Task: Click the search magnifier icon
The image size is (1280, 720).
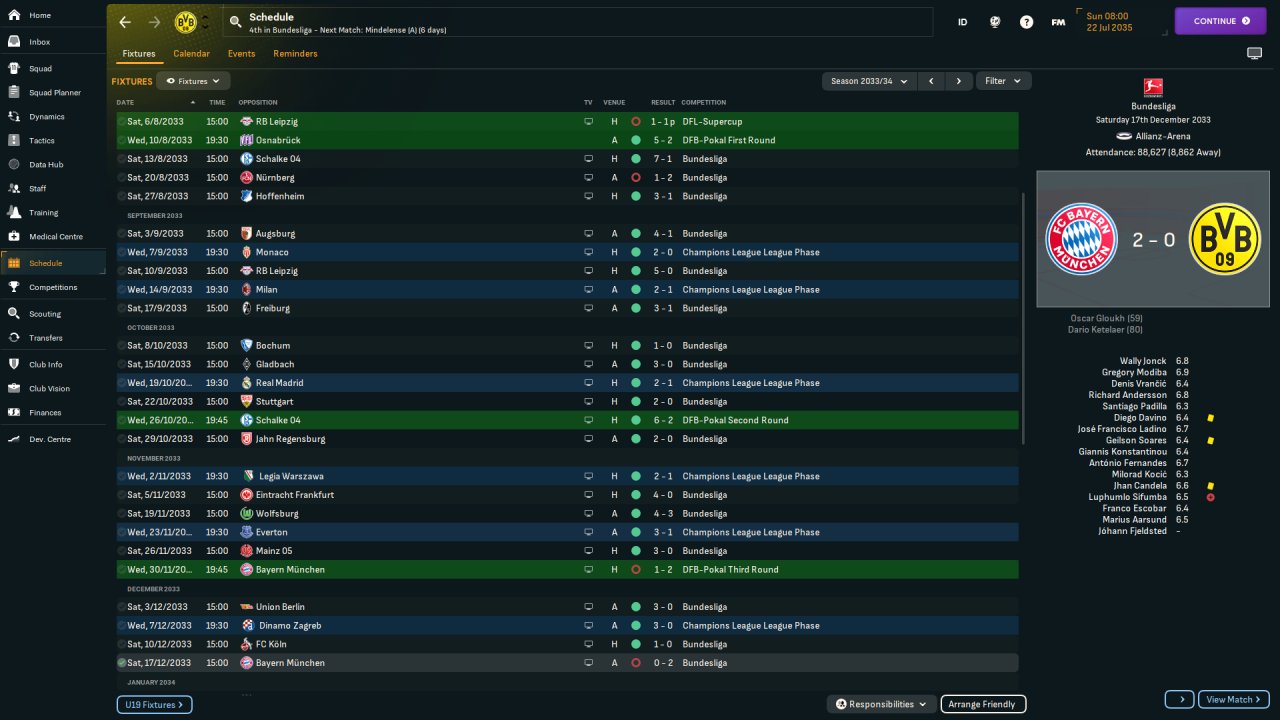Action: [235, 21]
